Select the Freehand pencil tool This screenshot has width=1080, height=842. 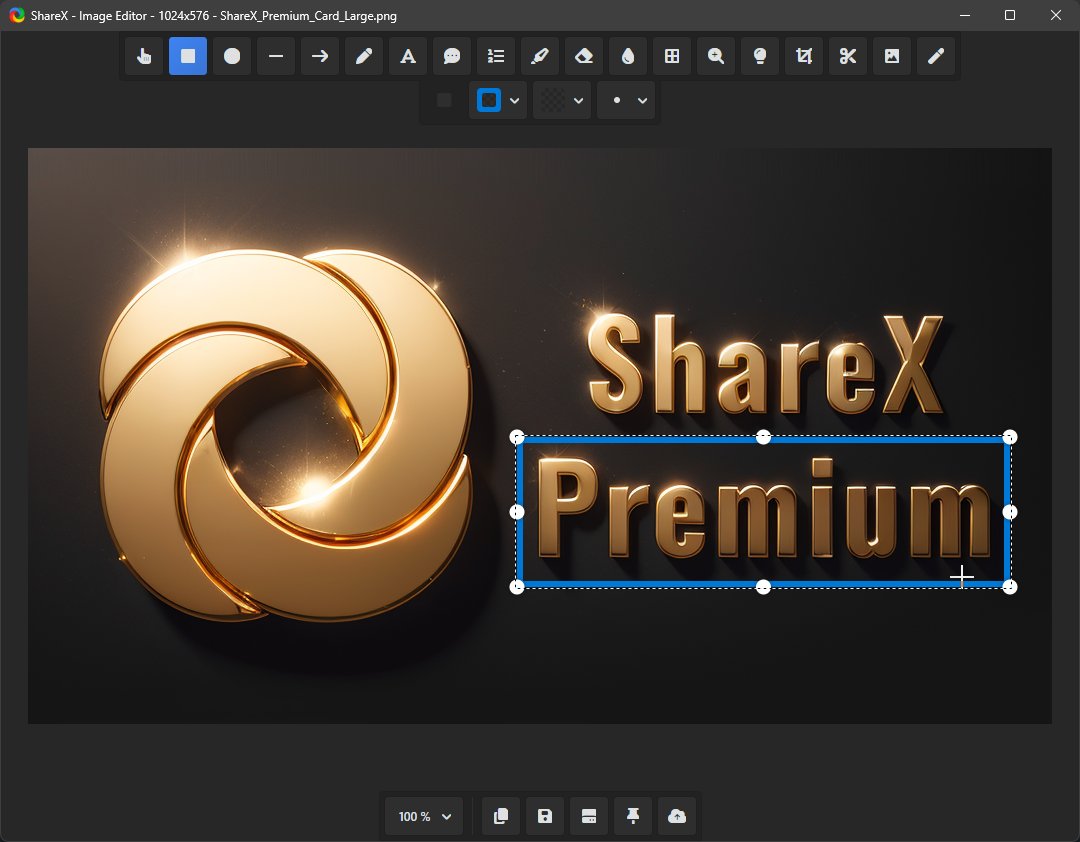coord(363,56)
